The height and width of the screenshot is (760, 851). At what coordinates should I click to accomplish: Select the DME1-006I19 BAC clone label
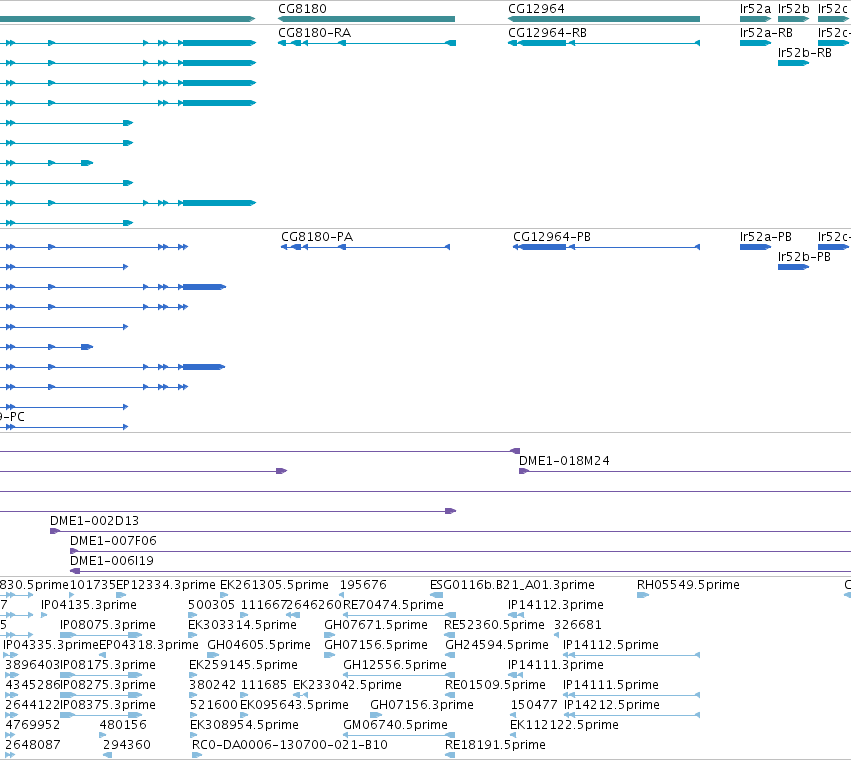point(112,561)
